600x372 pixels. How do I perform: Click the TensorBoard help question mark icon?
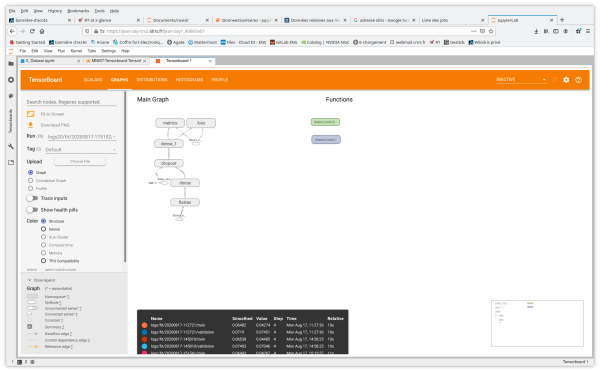[578, 80]
